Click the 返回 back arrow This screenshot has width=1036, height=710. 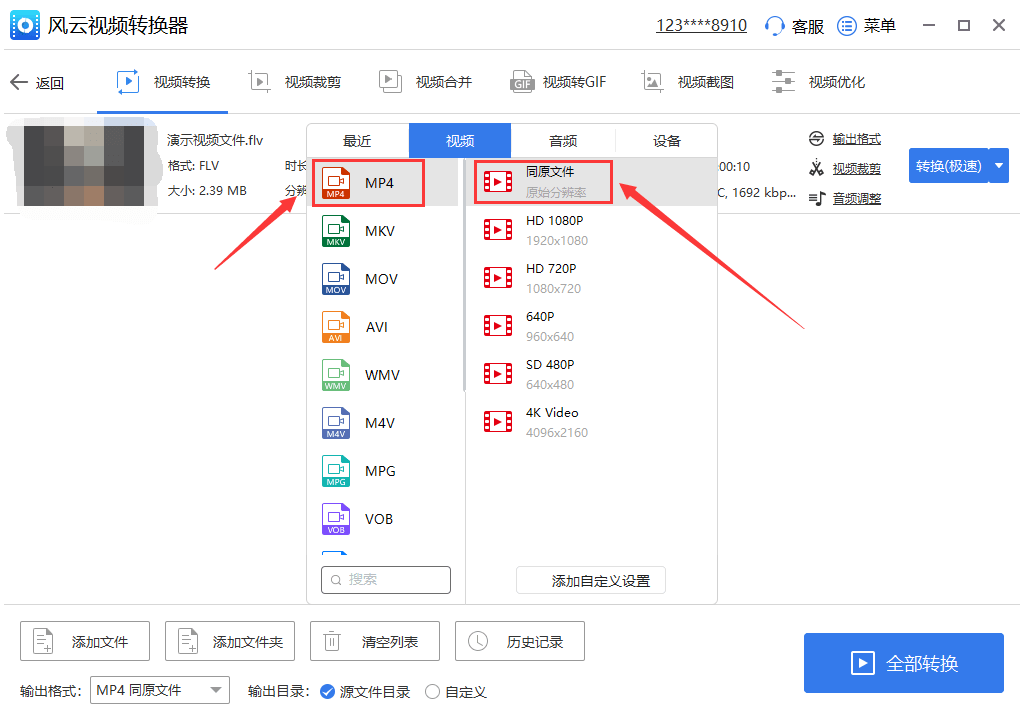tap(19, 82)
